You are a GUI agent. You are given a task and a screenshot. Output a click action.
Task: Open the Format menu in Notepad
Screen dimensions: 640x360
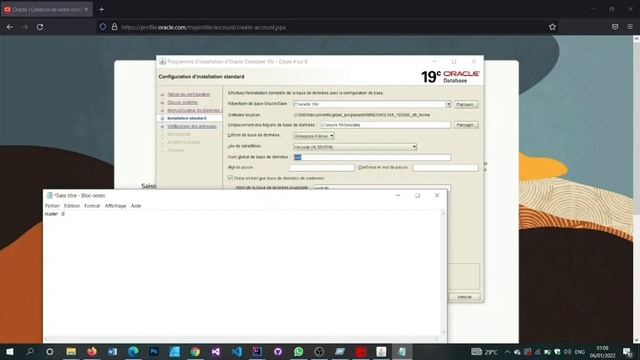point(92,206)
